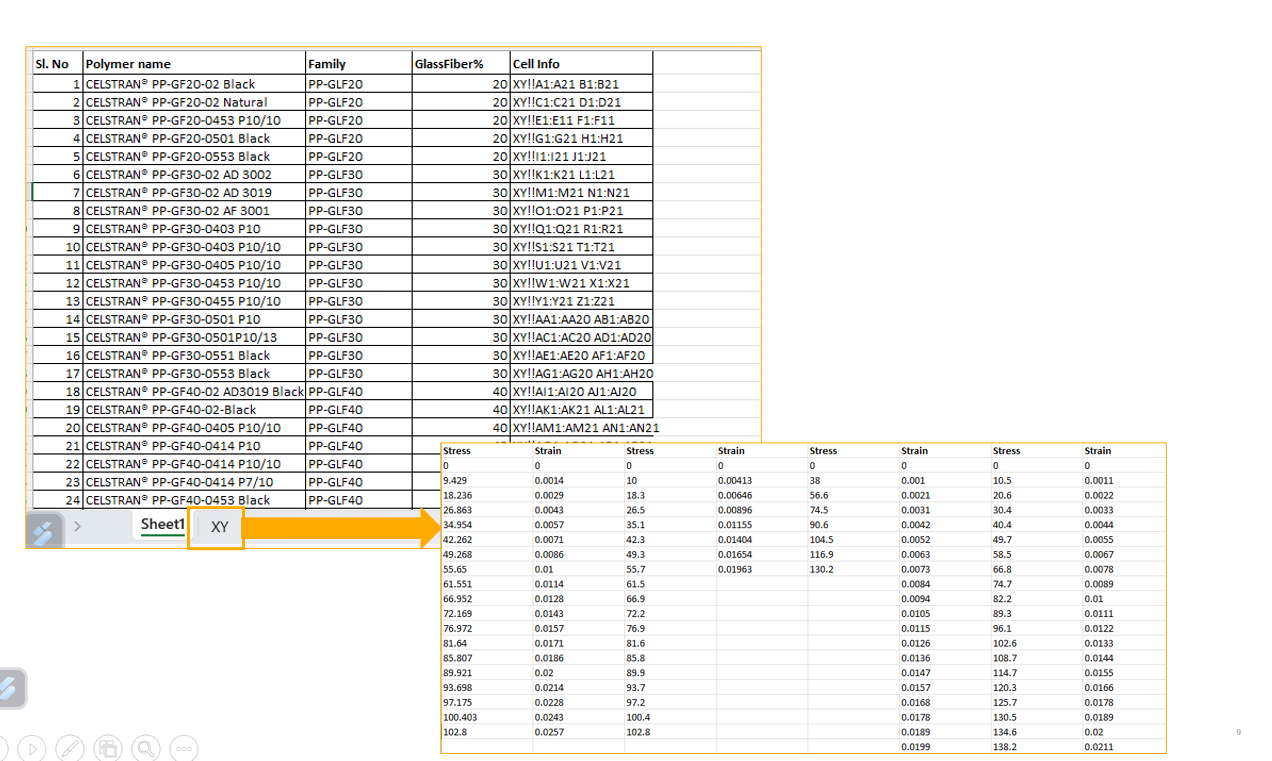Click cell info 'XY!!A1:A21 B1:B21'
The image size is (1272, 761).
(x=581, y=84)
